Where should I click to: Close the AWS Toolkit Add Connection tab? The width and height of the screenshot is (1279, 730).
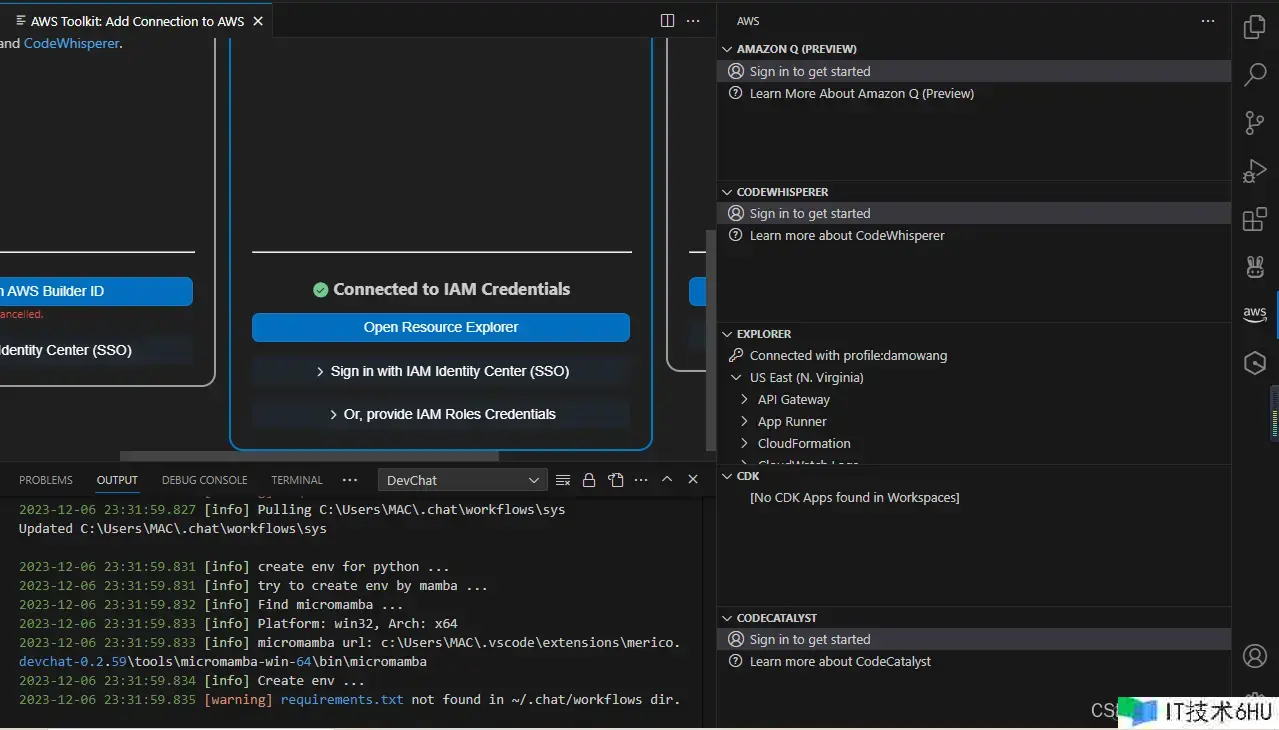coord(257,21)
